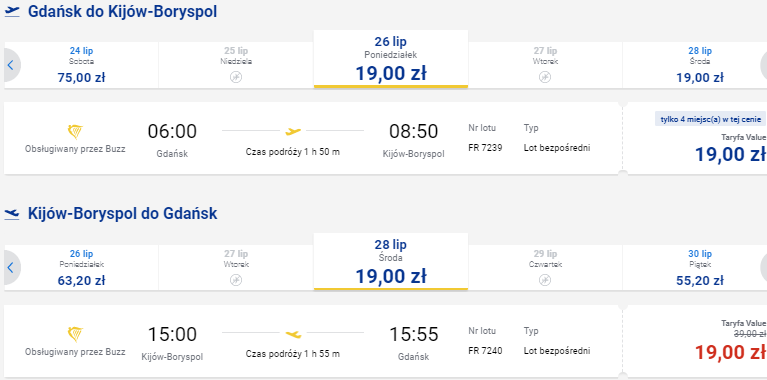
Task: Choose selected outbound tab 26 lip Poniedziałek
Action: [391, 59]
